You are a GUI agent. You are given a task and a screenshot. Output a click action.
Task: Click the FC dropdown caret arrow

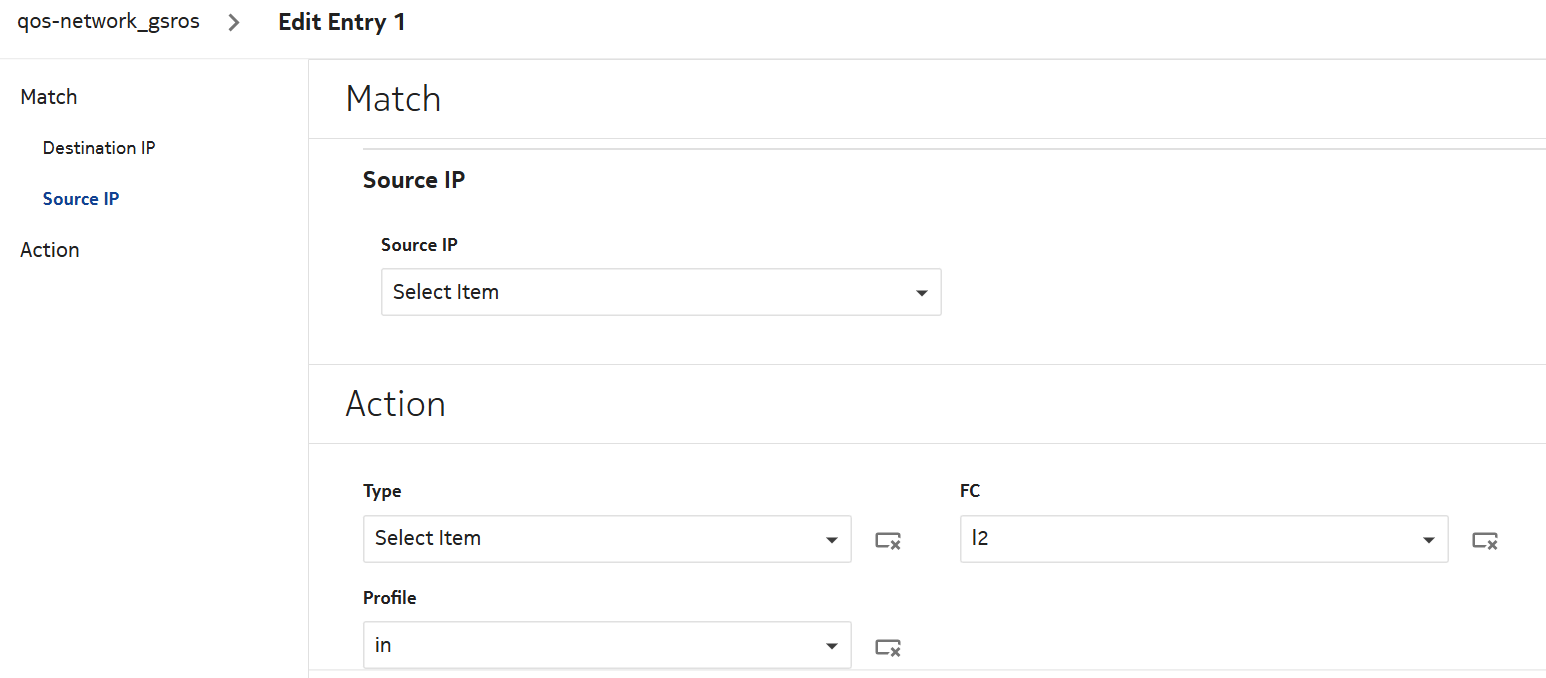coord(1428,540)
